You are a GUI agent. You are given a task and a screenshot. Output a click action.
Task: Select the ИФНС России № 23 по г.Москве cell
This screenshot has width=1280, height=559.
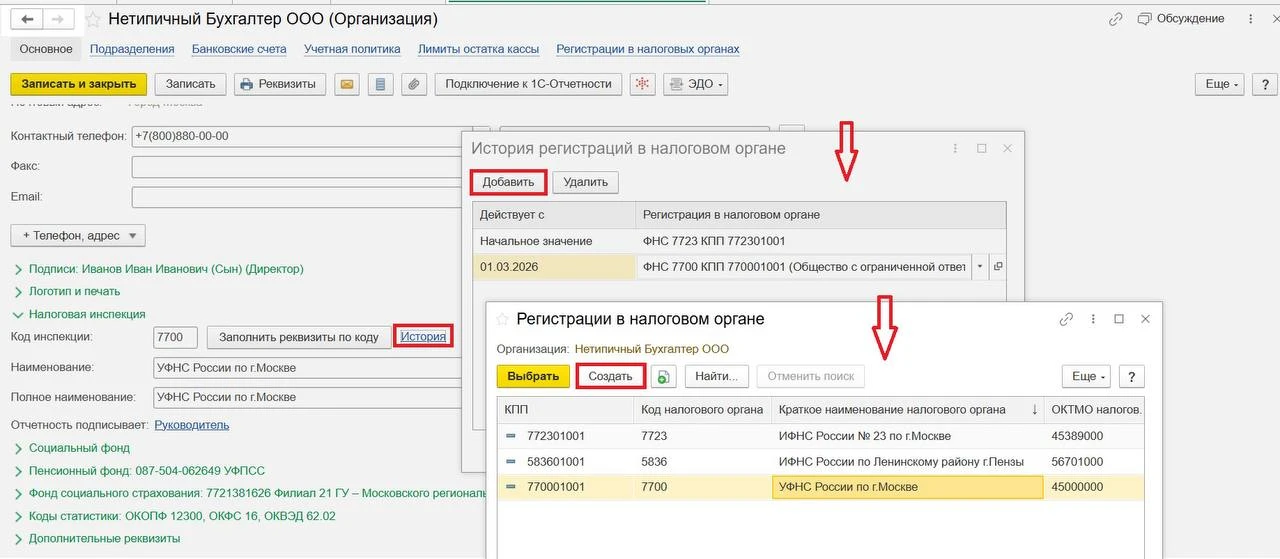pyautogui.click(x=907, y=436)
